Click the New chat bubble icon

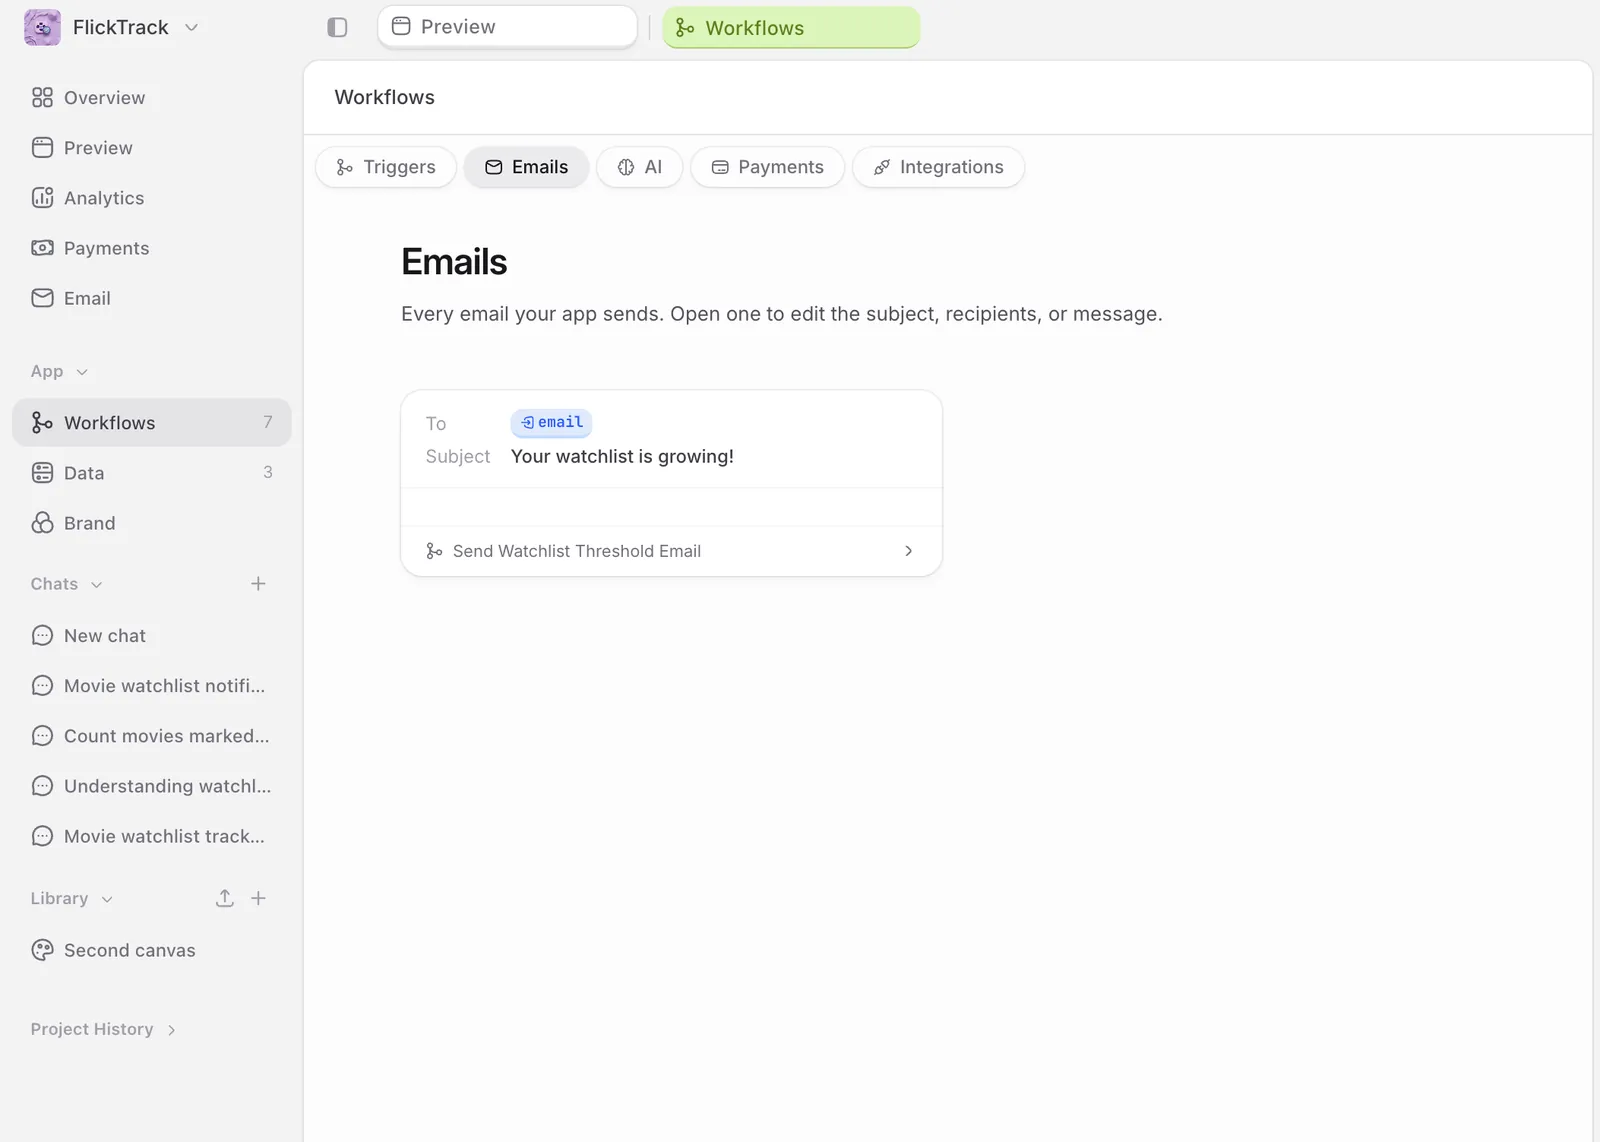point(42,636)
